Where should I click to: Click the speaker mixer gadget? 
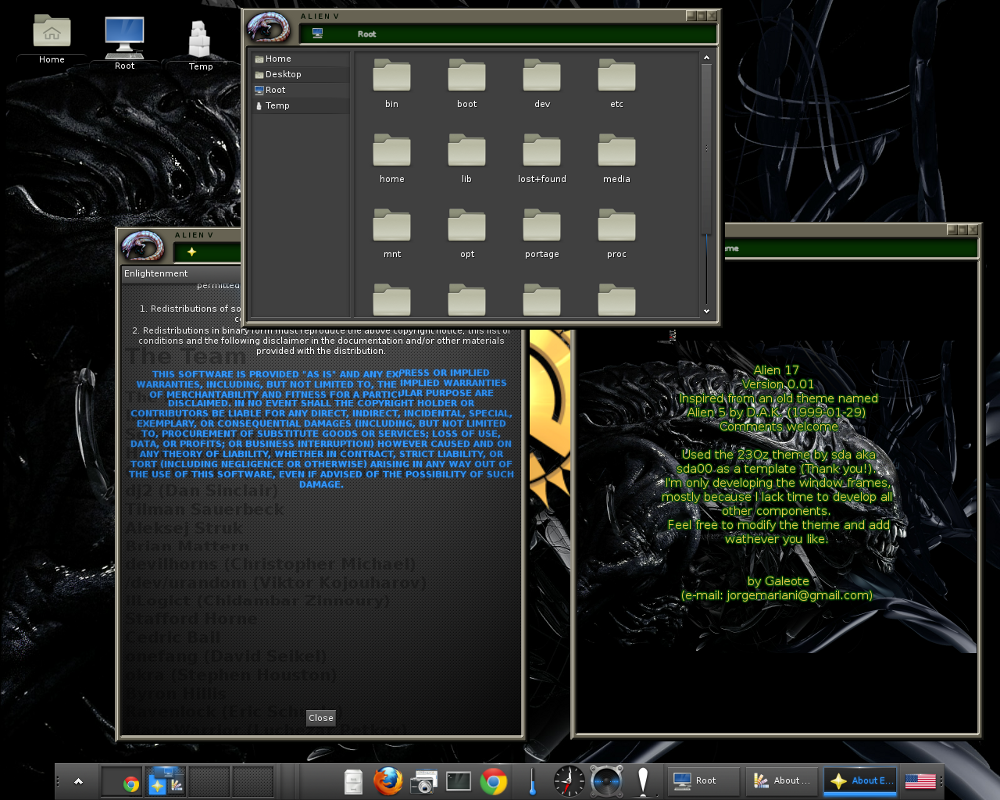tap(606, 781)
